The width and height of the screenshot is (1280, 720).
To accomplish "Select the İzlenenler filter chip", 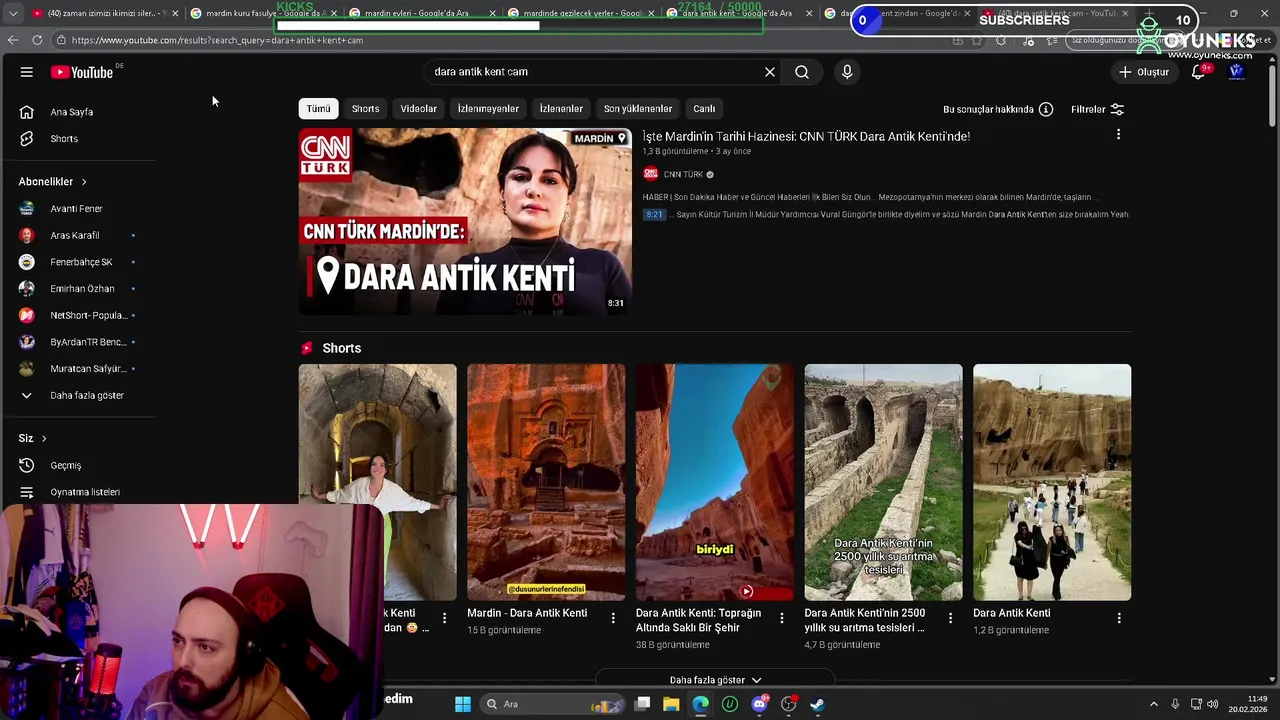I will pyautogui.click(x=561, y=109).
